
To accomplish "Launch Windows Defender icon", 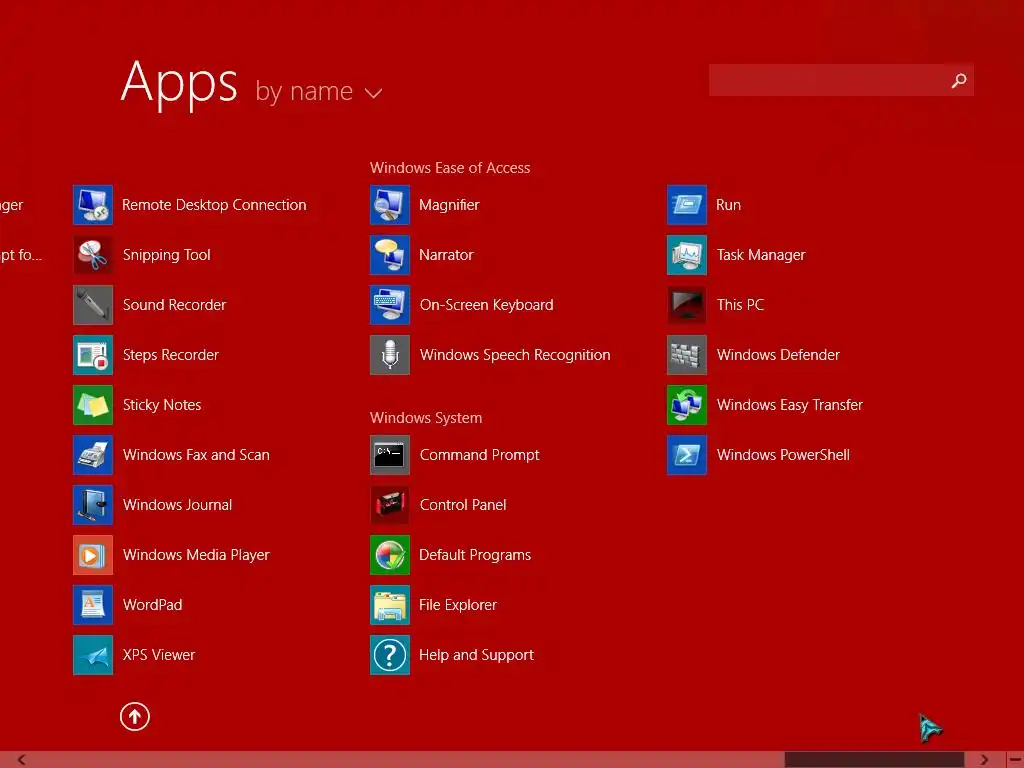I will (687, 355).
